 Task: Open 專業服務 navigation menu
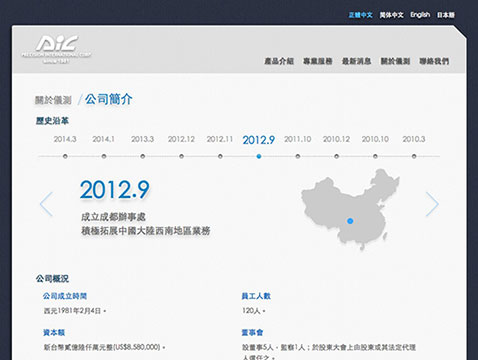click(318, 61)
